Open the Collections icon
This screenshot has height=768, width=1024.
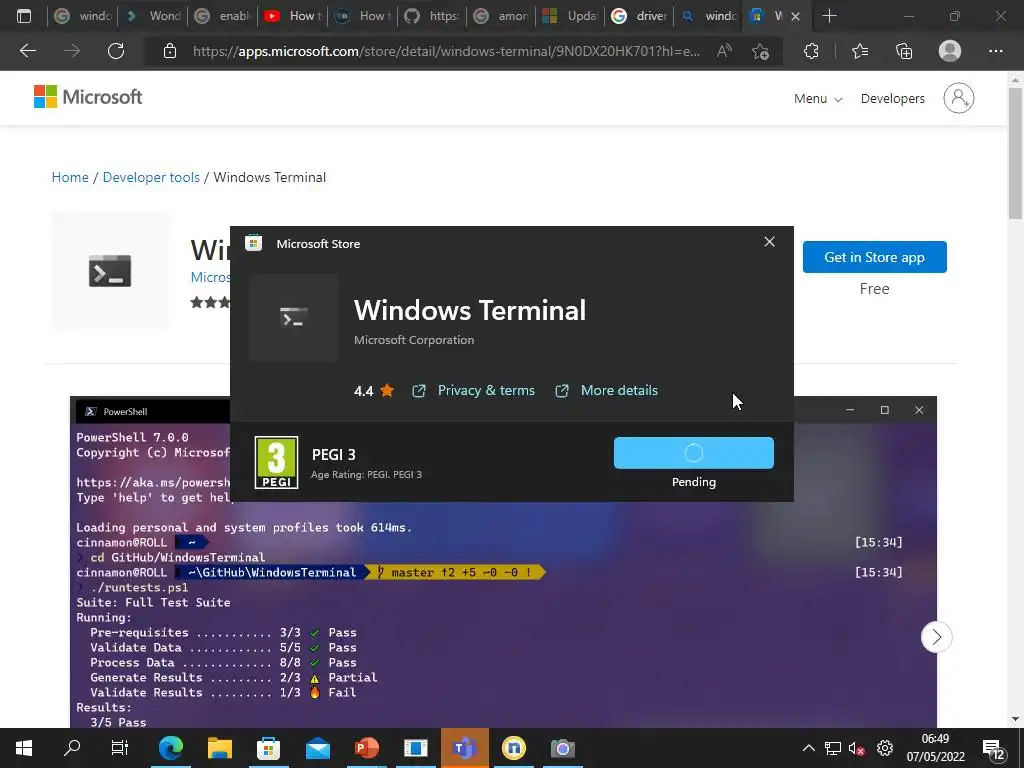click(x=904, y=51)
